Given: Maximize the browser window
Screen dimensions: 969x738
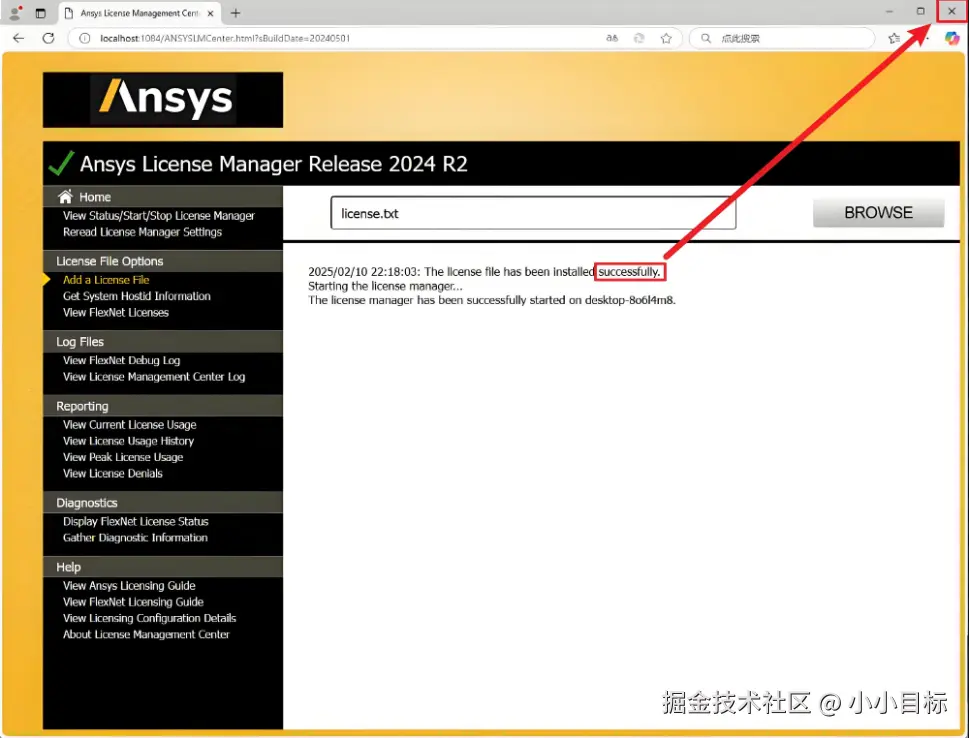Looking at the screenshot, I should point(920,11).
